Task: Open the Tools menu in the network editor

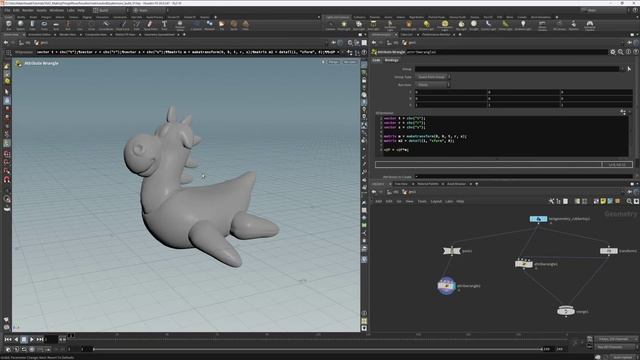Action: pos(422,201)
